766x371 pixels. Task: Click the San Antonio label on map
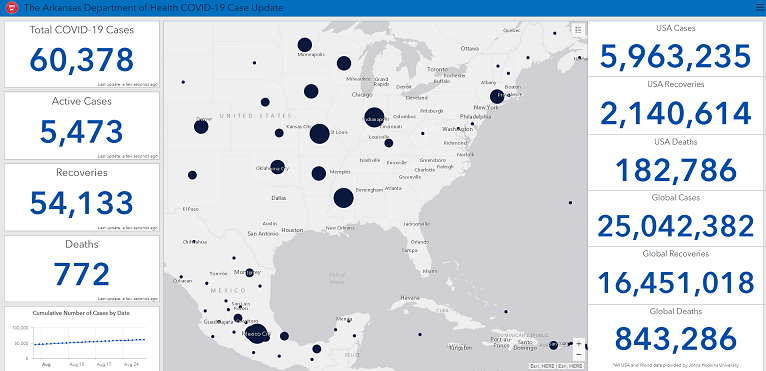[263, 233]
